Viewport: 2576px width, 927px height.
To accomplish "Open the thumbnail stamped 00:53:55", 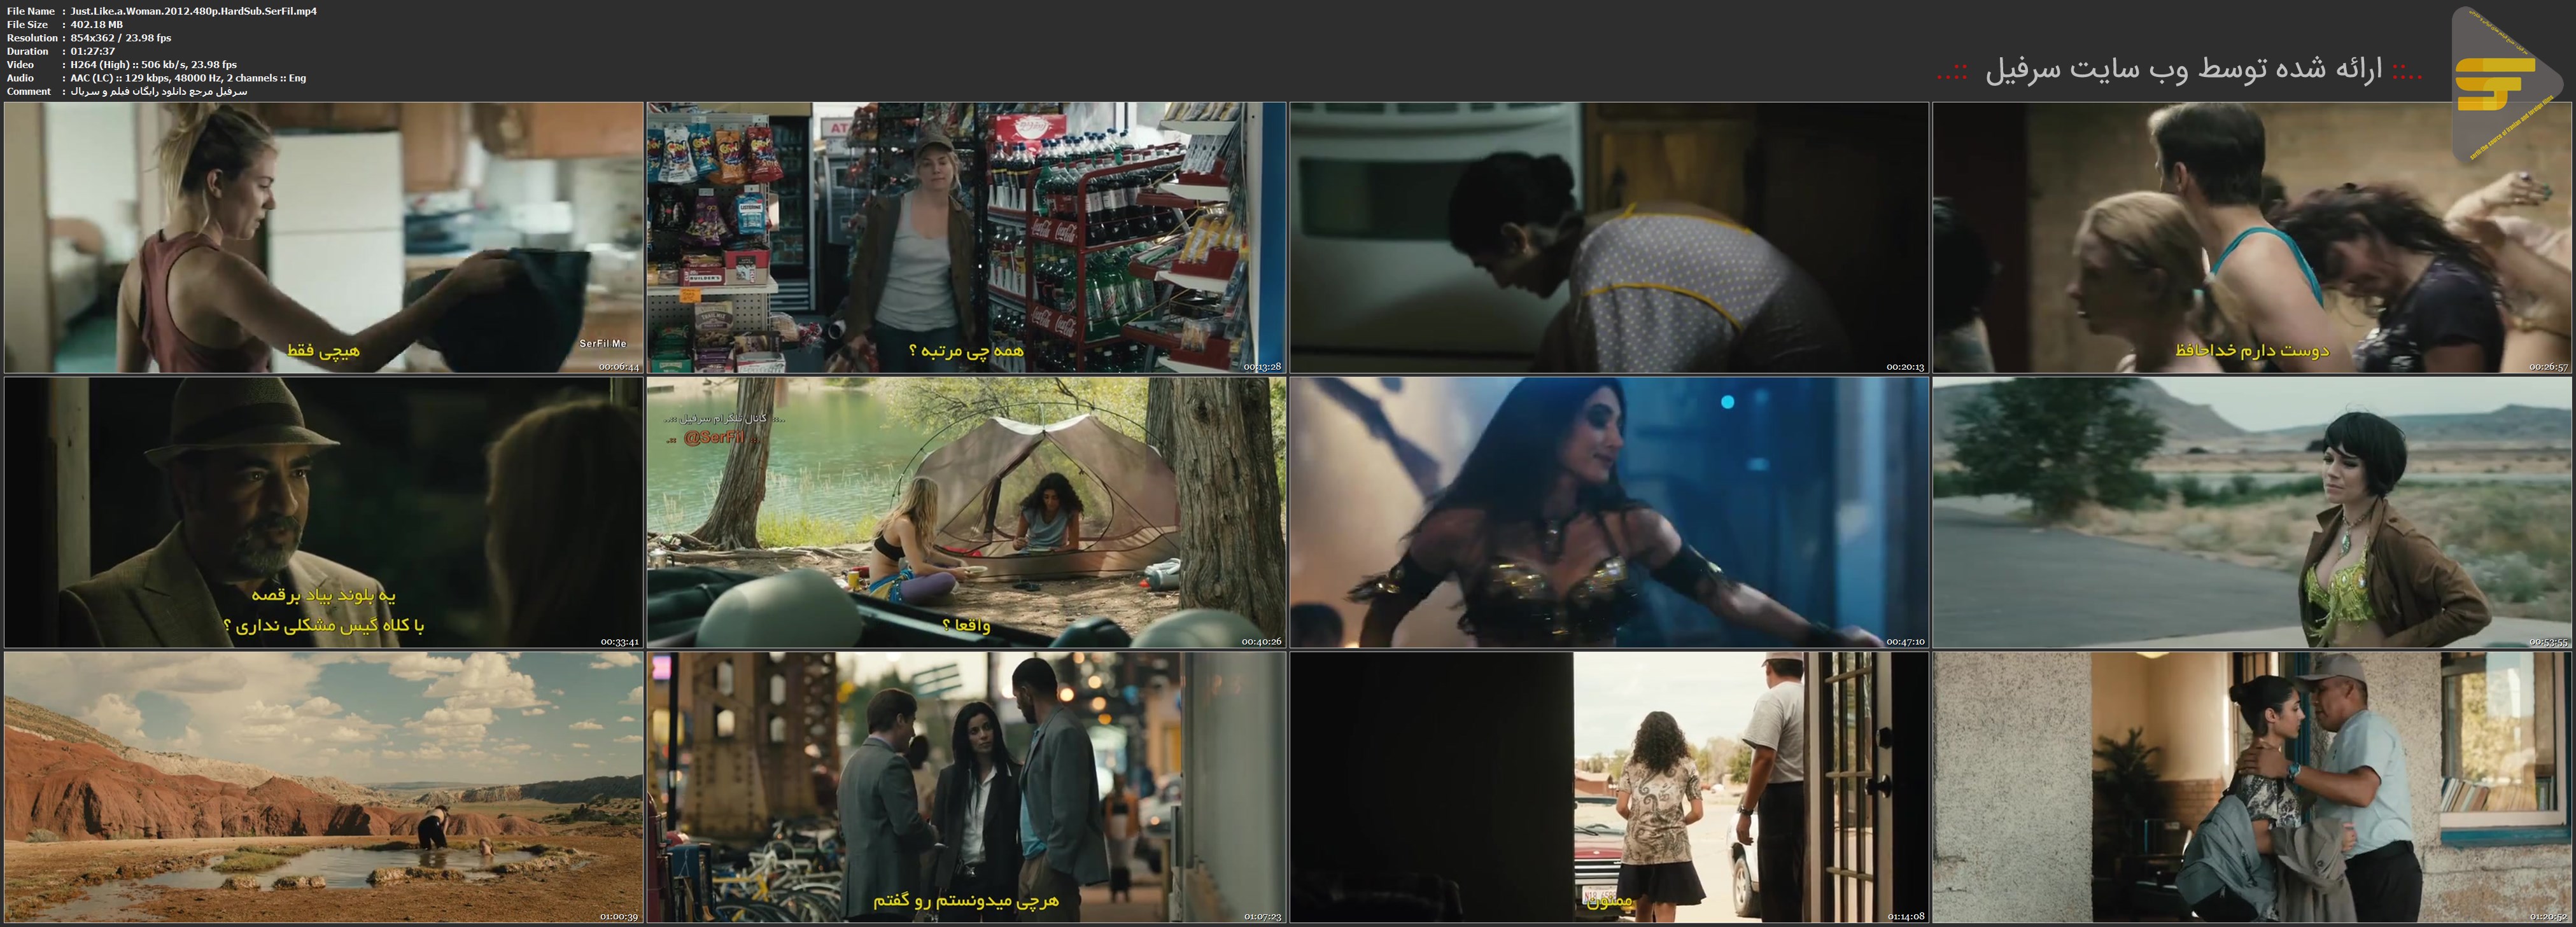I will click(2251, 512).
